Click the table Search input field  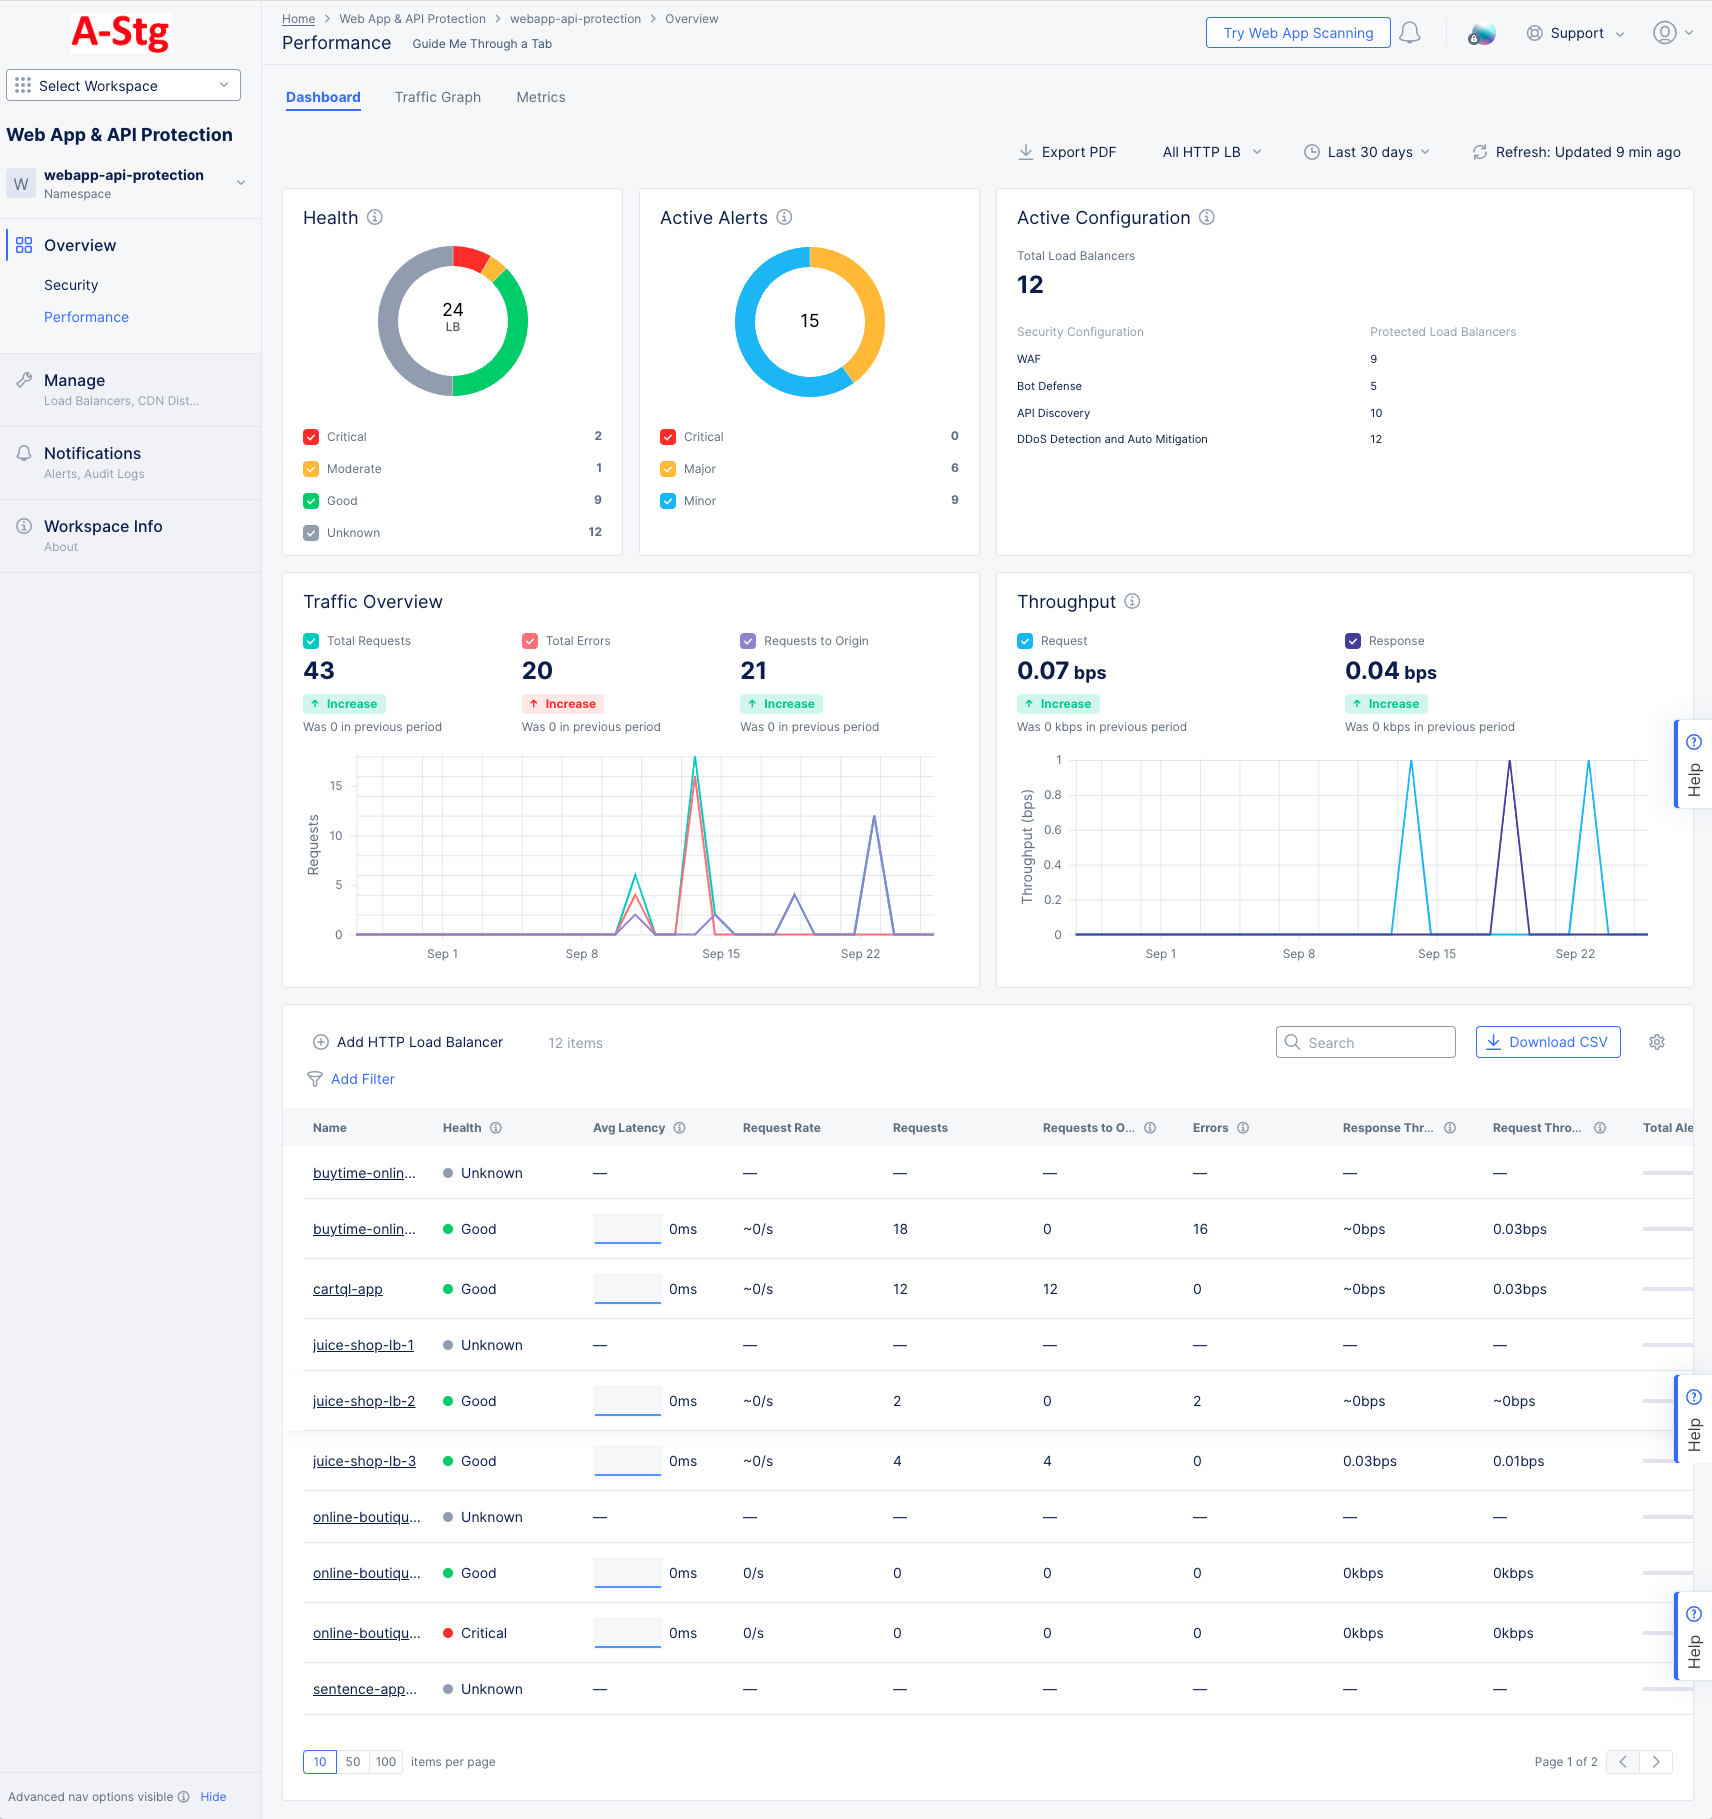(1365, 1042)
